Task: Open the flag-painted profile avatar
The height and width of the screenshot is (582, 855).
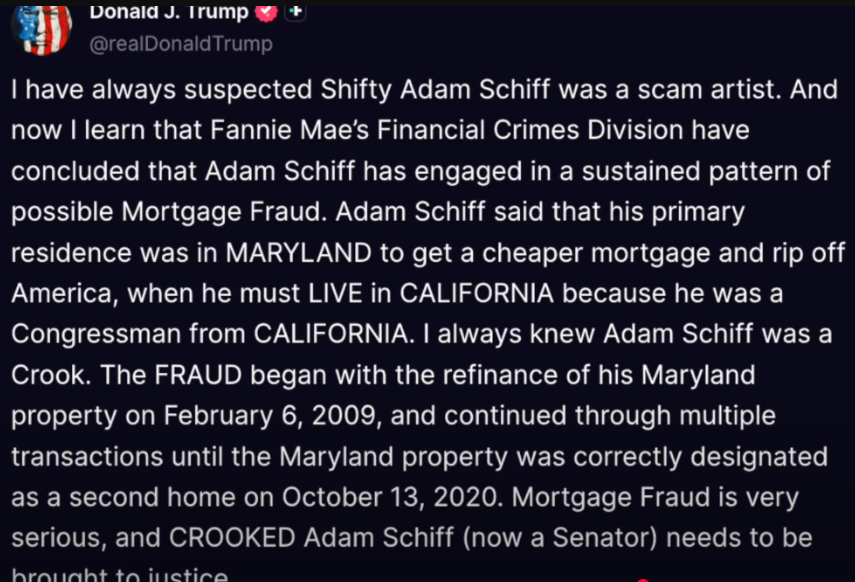Action: (42, 29)
